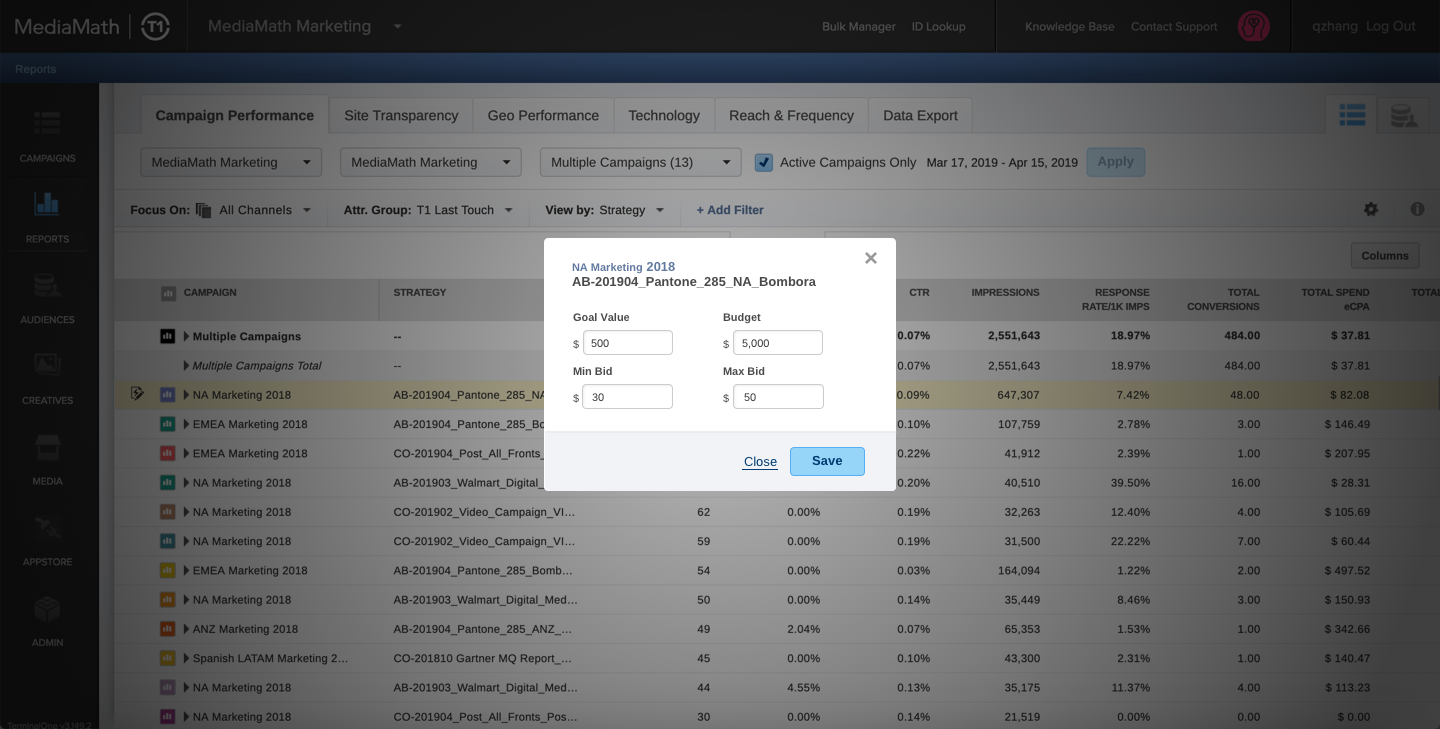The height and width of the screenshot is (729, 1440).
Task: Open the data export icon beside list view
Action: coord(1403,116)
